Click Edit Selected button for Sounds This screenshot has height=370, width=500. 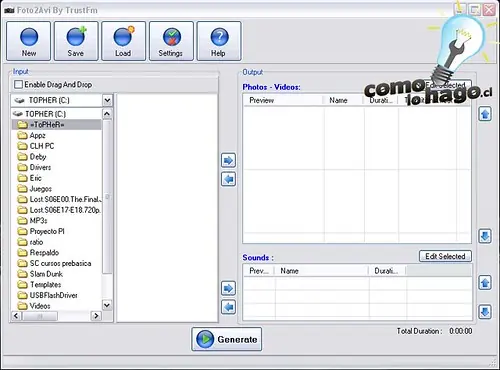445,256
